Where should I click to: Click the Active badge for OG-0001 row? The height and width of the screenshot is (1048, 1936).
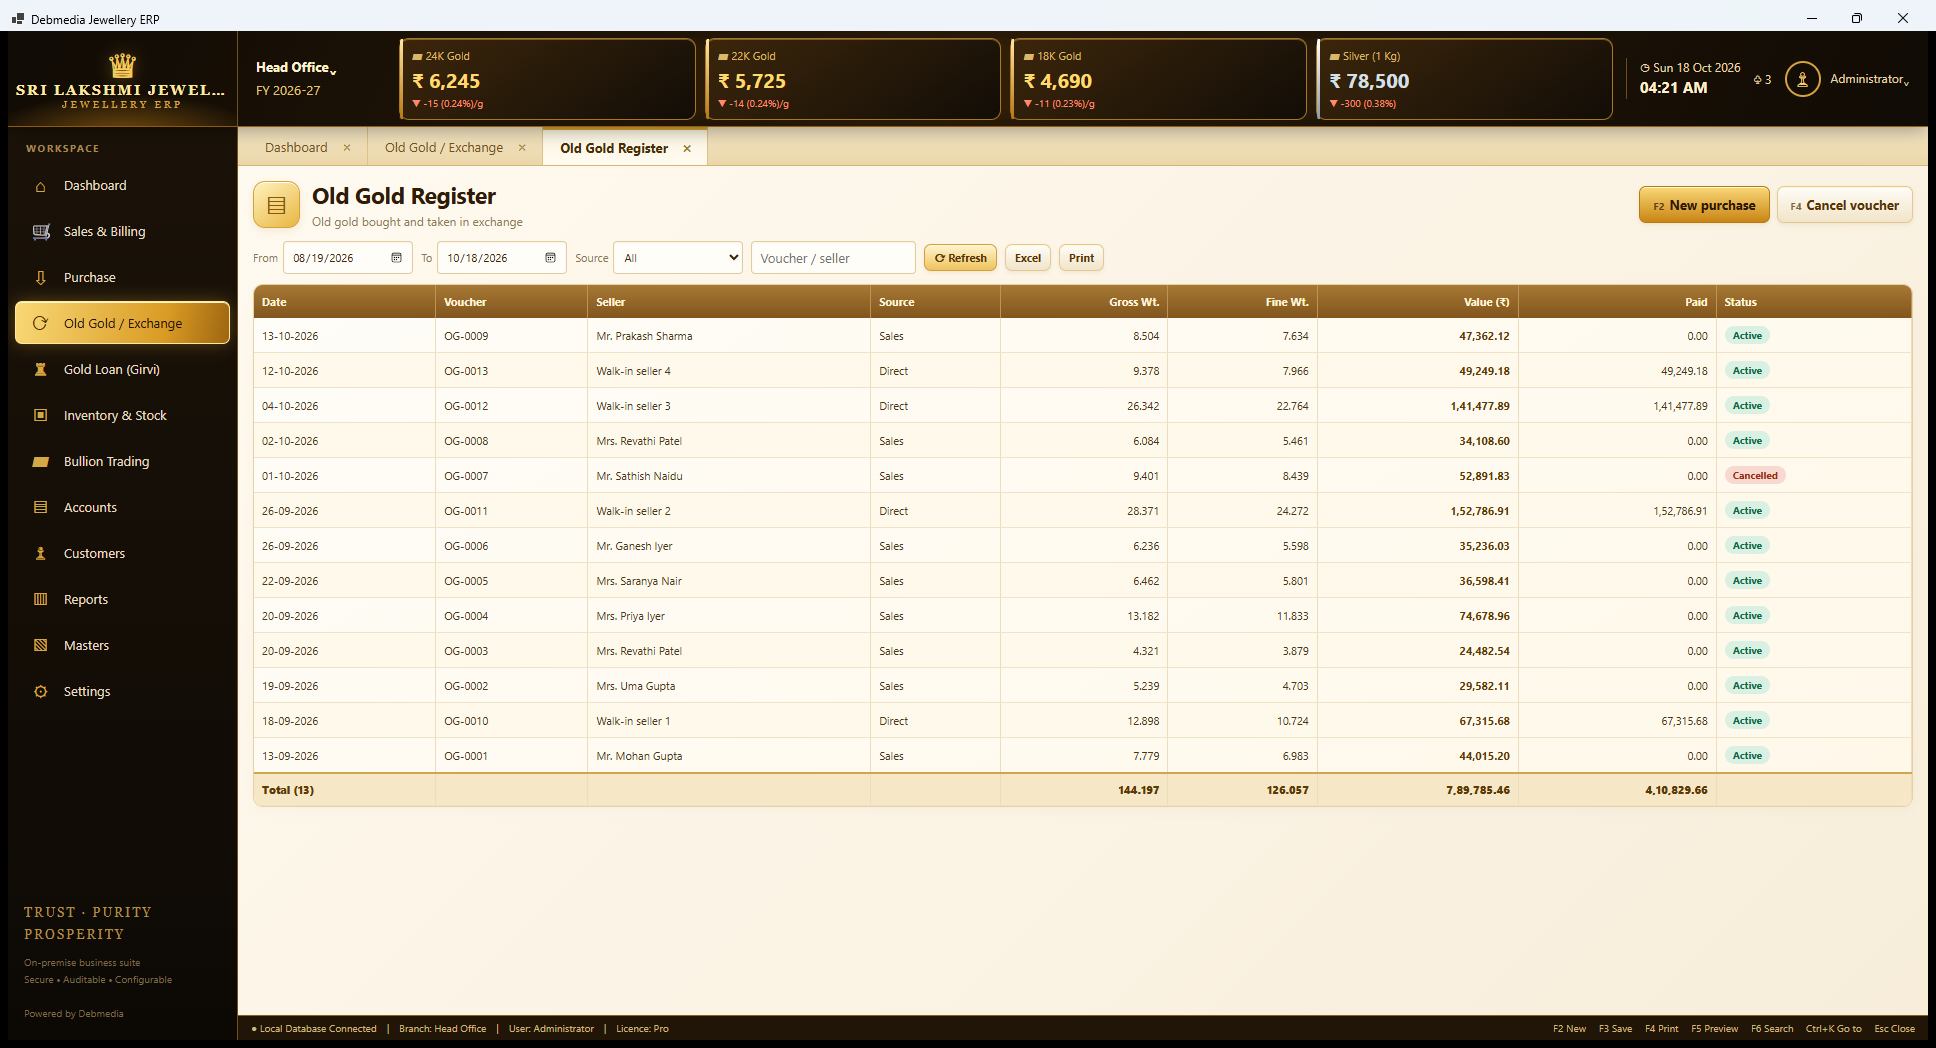[1747, 756]
